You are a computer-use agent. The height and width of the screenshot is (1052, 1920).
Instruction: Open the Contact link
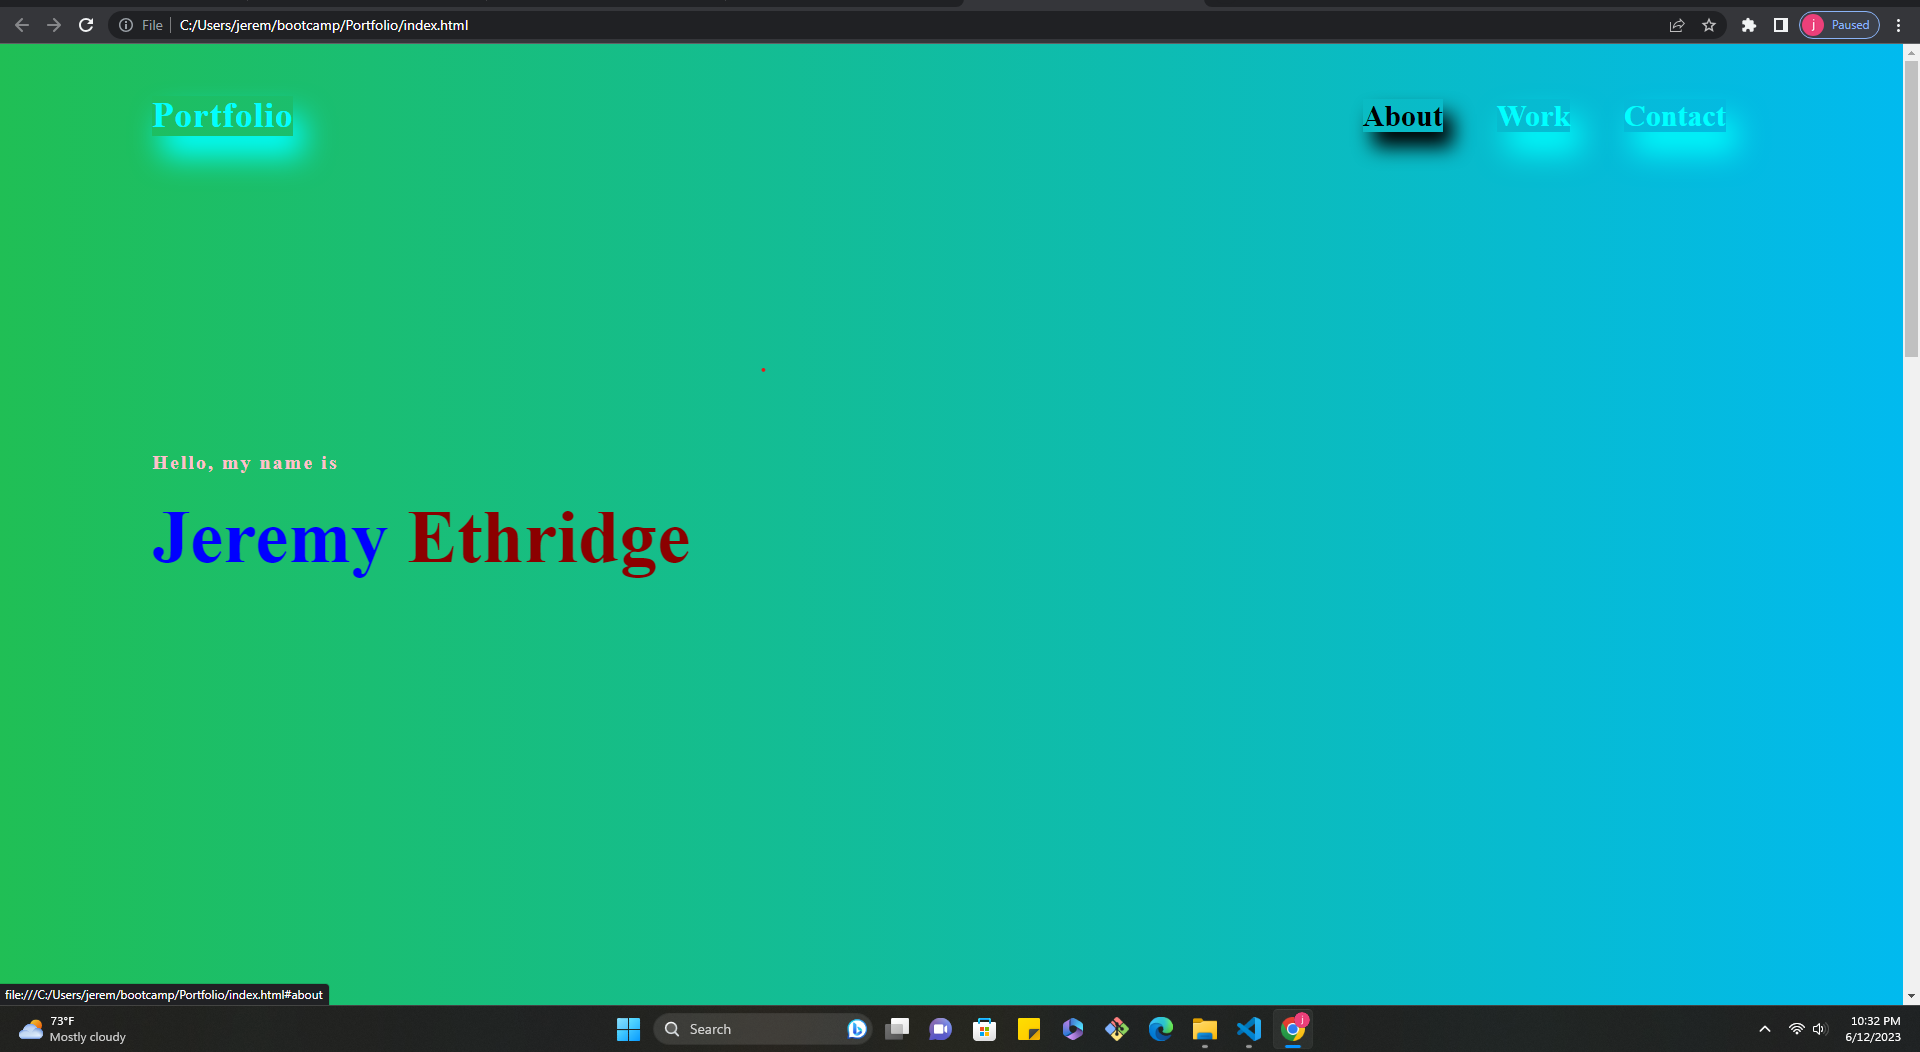coord(1675,117)
